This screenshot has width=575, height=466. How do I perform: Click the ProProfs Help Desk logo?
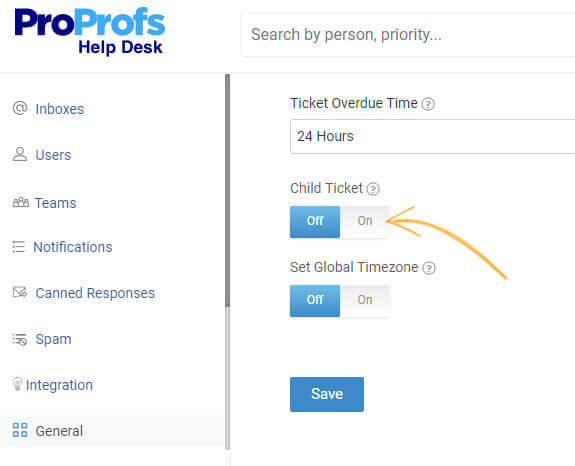pos(89,31)
